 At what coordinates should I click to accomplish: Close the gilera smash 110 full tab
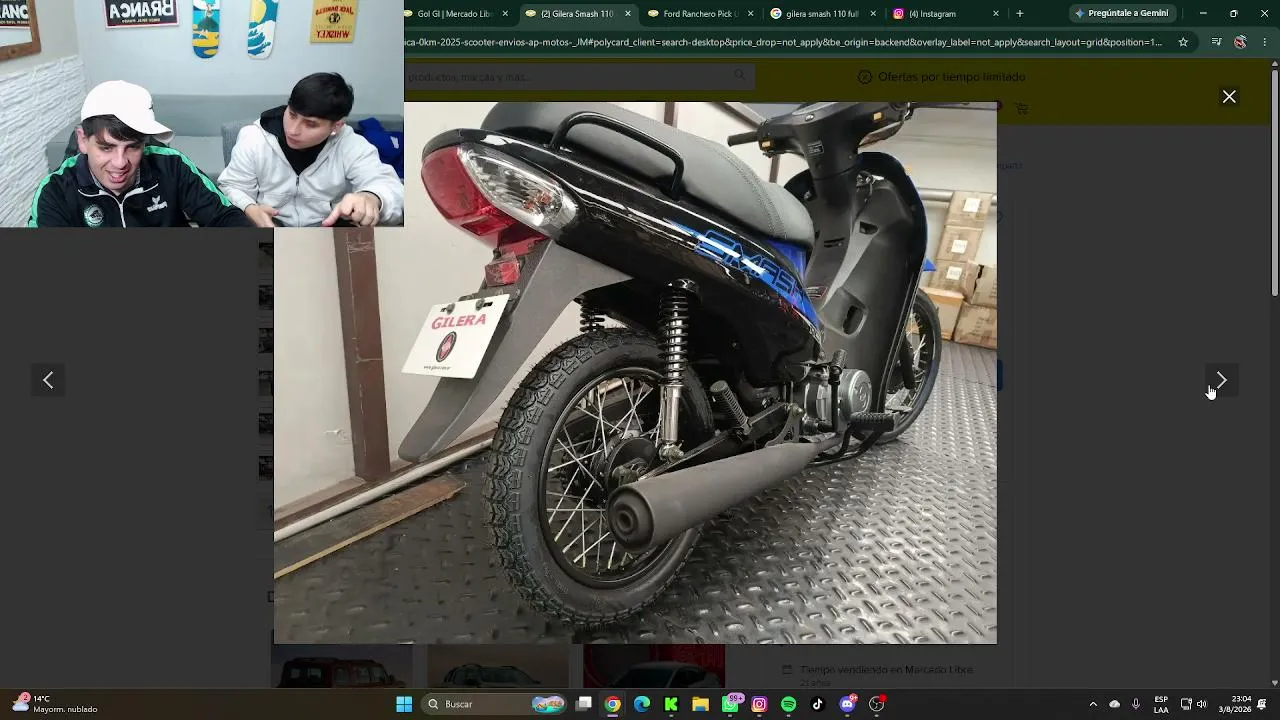coord(873,14)
